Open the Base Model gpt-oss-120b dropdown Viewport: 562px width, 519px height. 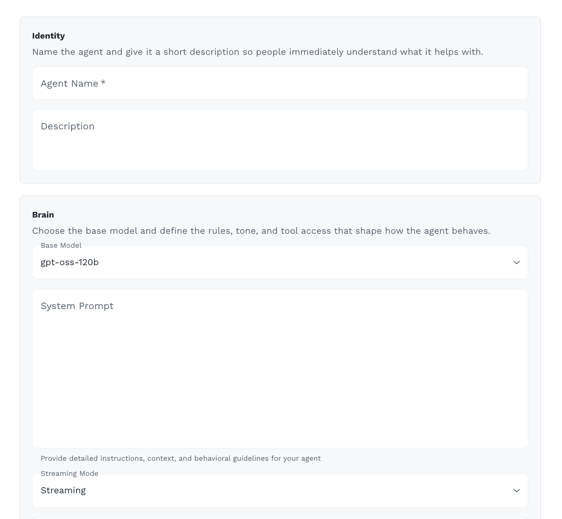(x=280, y=262)
